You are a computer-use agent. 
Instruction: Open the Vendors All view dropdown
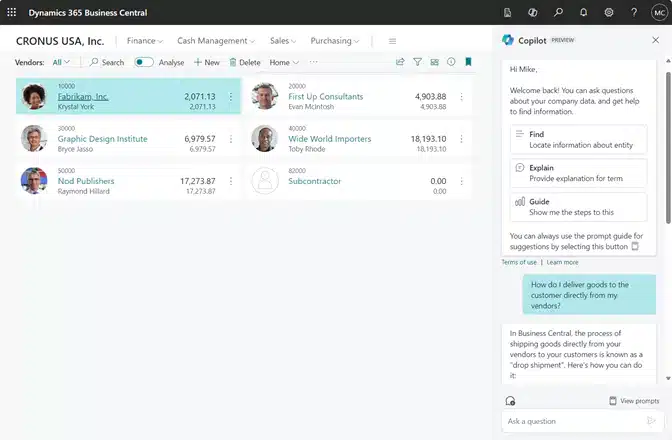(61, 62)
